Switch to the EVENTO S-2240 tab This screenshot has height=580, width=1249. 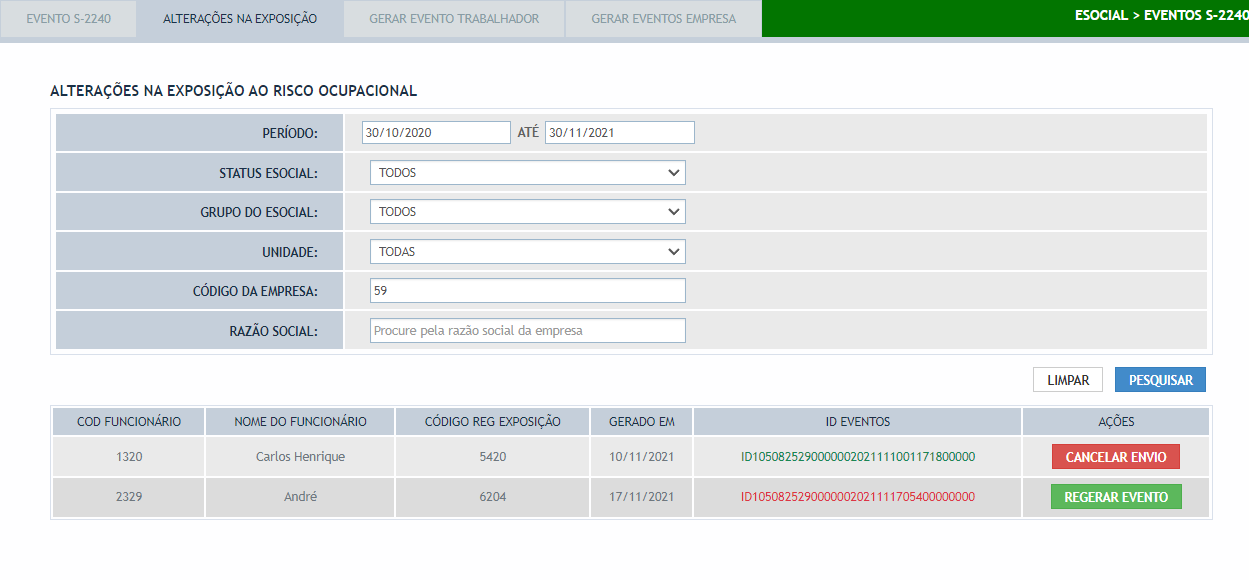click(69, 19)
